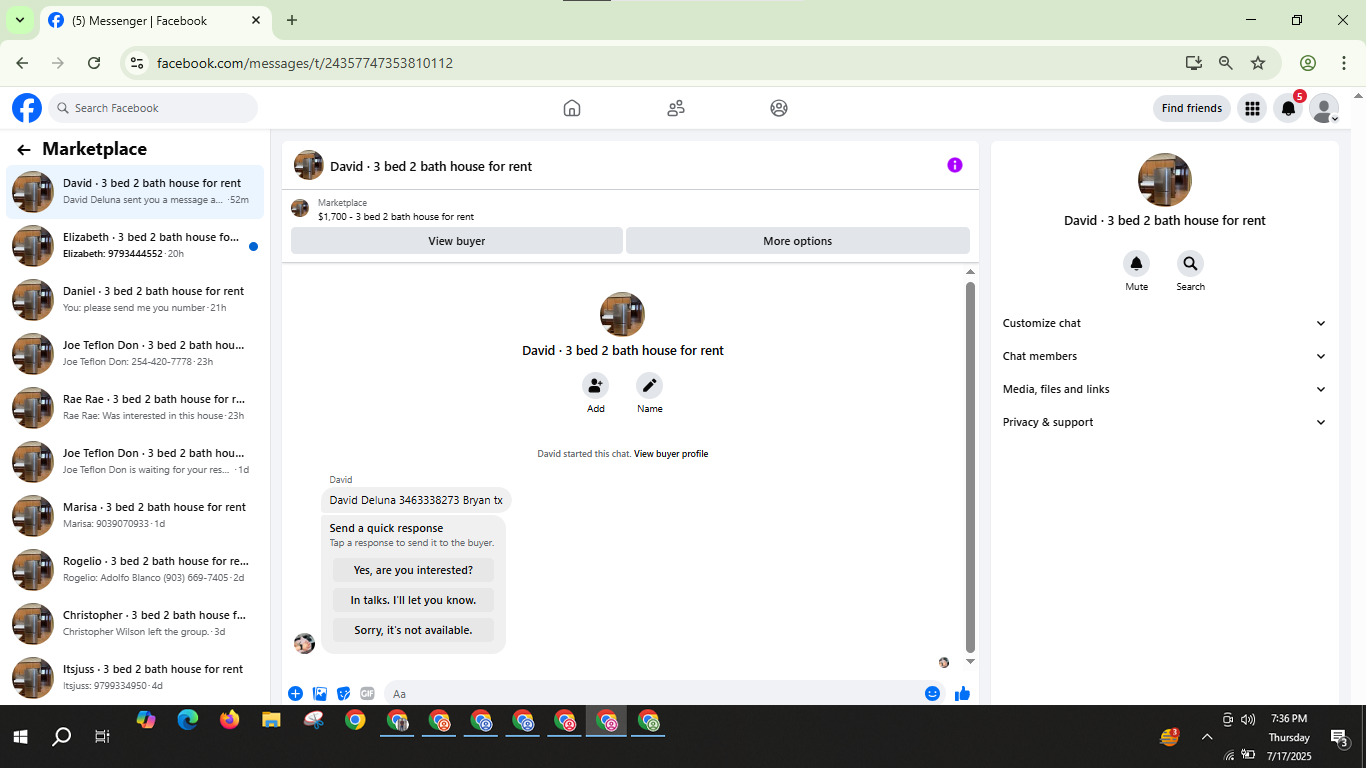Viewport: 1366px width, 768px height.
Task: Open the emoji picker in message box
Action: pyautogui.click(x=932, y=693)
